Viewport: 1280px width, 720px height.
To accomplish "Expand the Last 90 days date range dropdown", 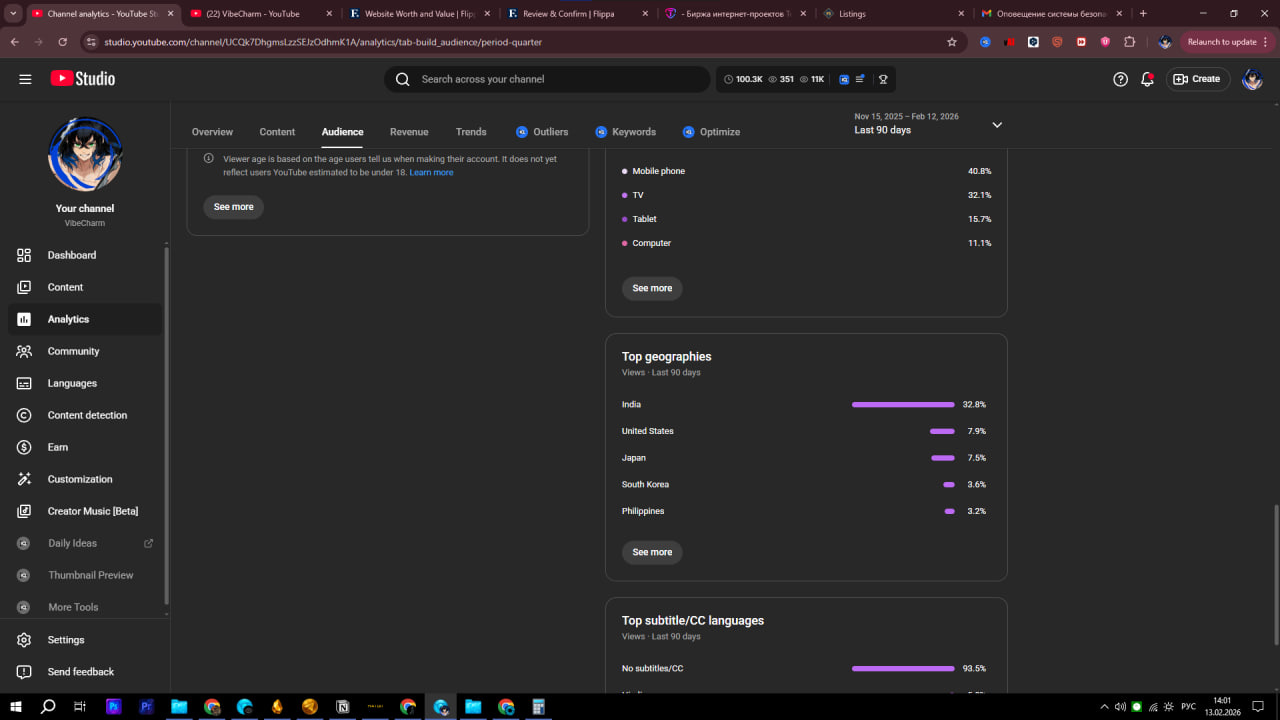I will pyautogui.click(x=997, y=125).
